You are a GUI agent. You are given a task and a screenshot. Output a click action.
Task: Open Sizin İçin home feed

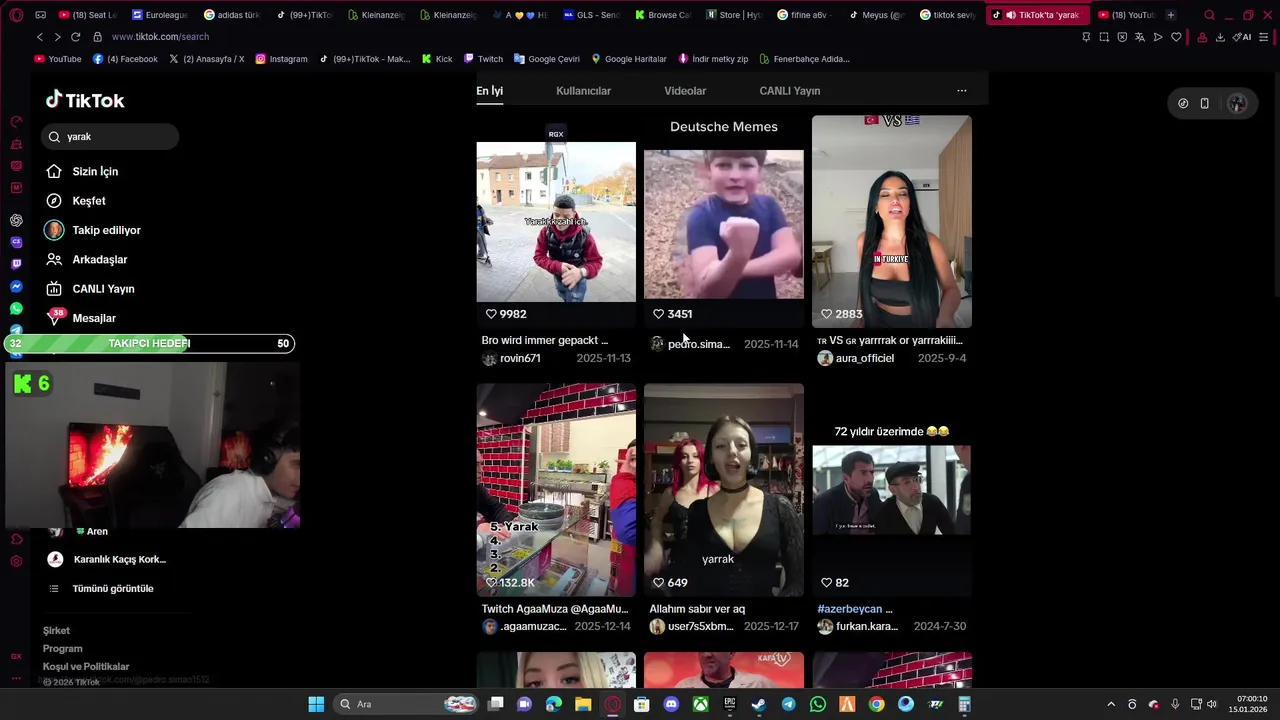click(x=82, y=172)
